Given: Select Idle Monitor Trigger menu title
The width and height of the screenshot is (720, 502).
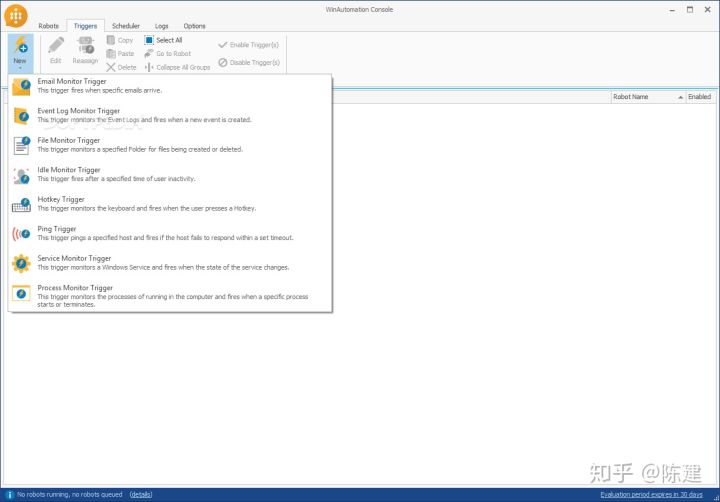Looking at the screenshot, I should click(69, 169).
